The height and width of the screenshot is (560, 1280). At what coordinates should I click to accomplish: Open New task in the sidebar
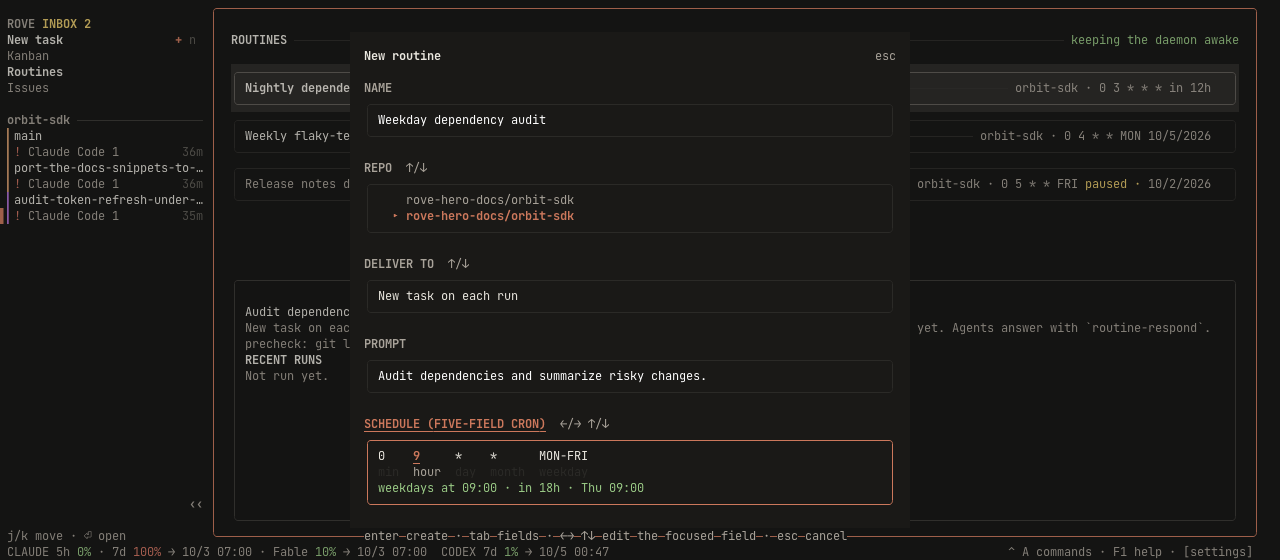35,40
